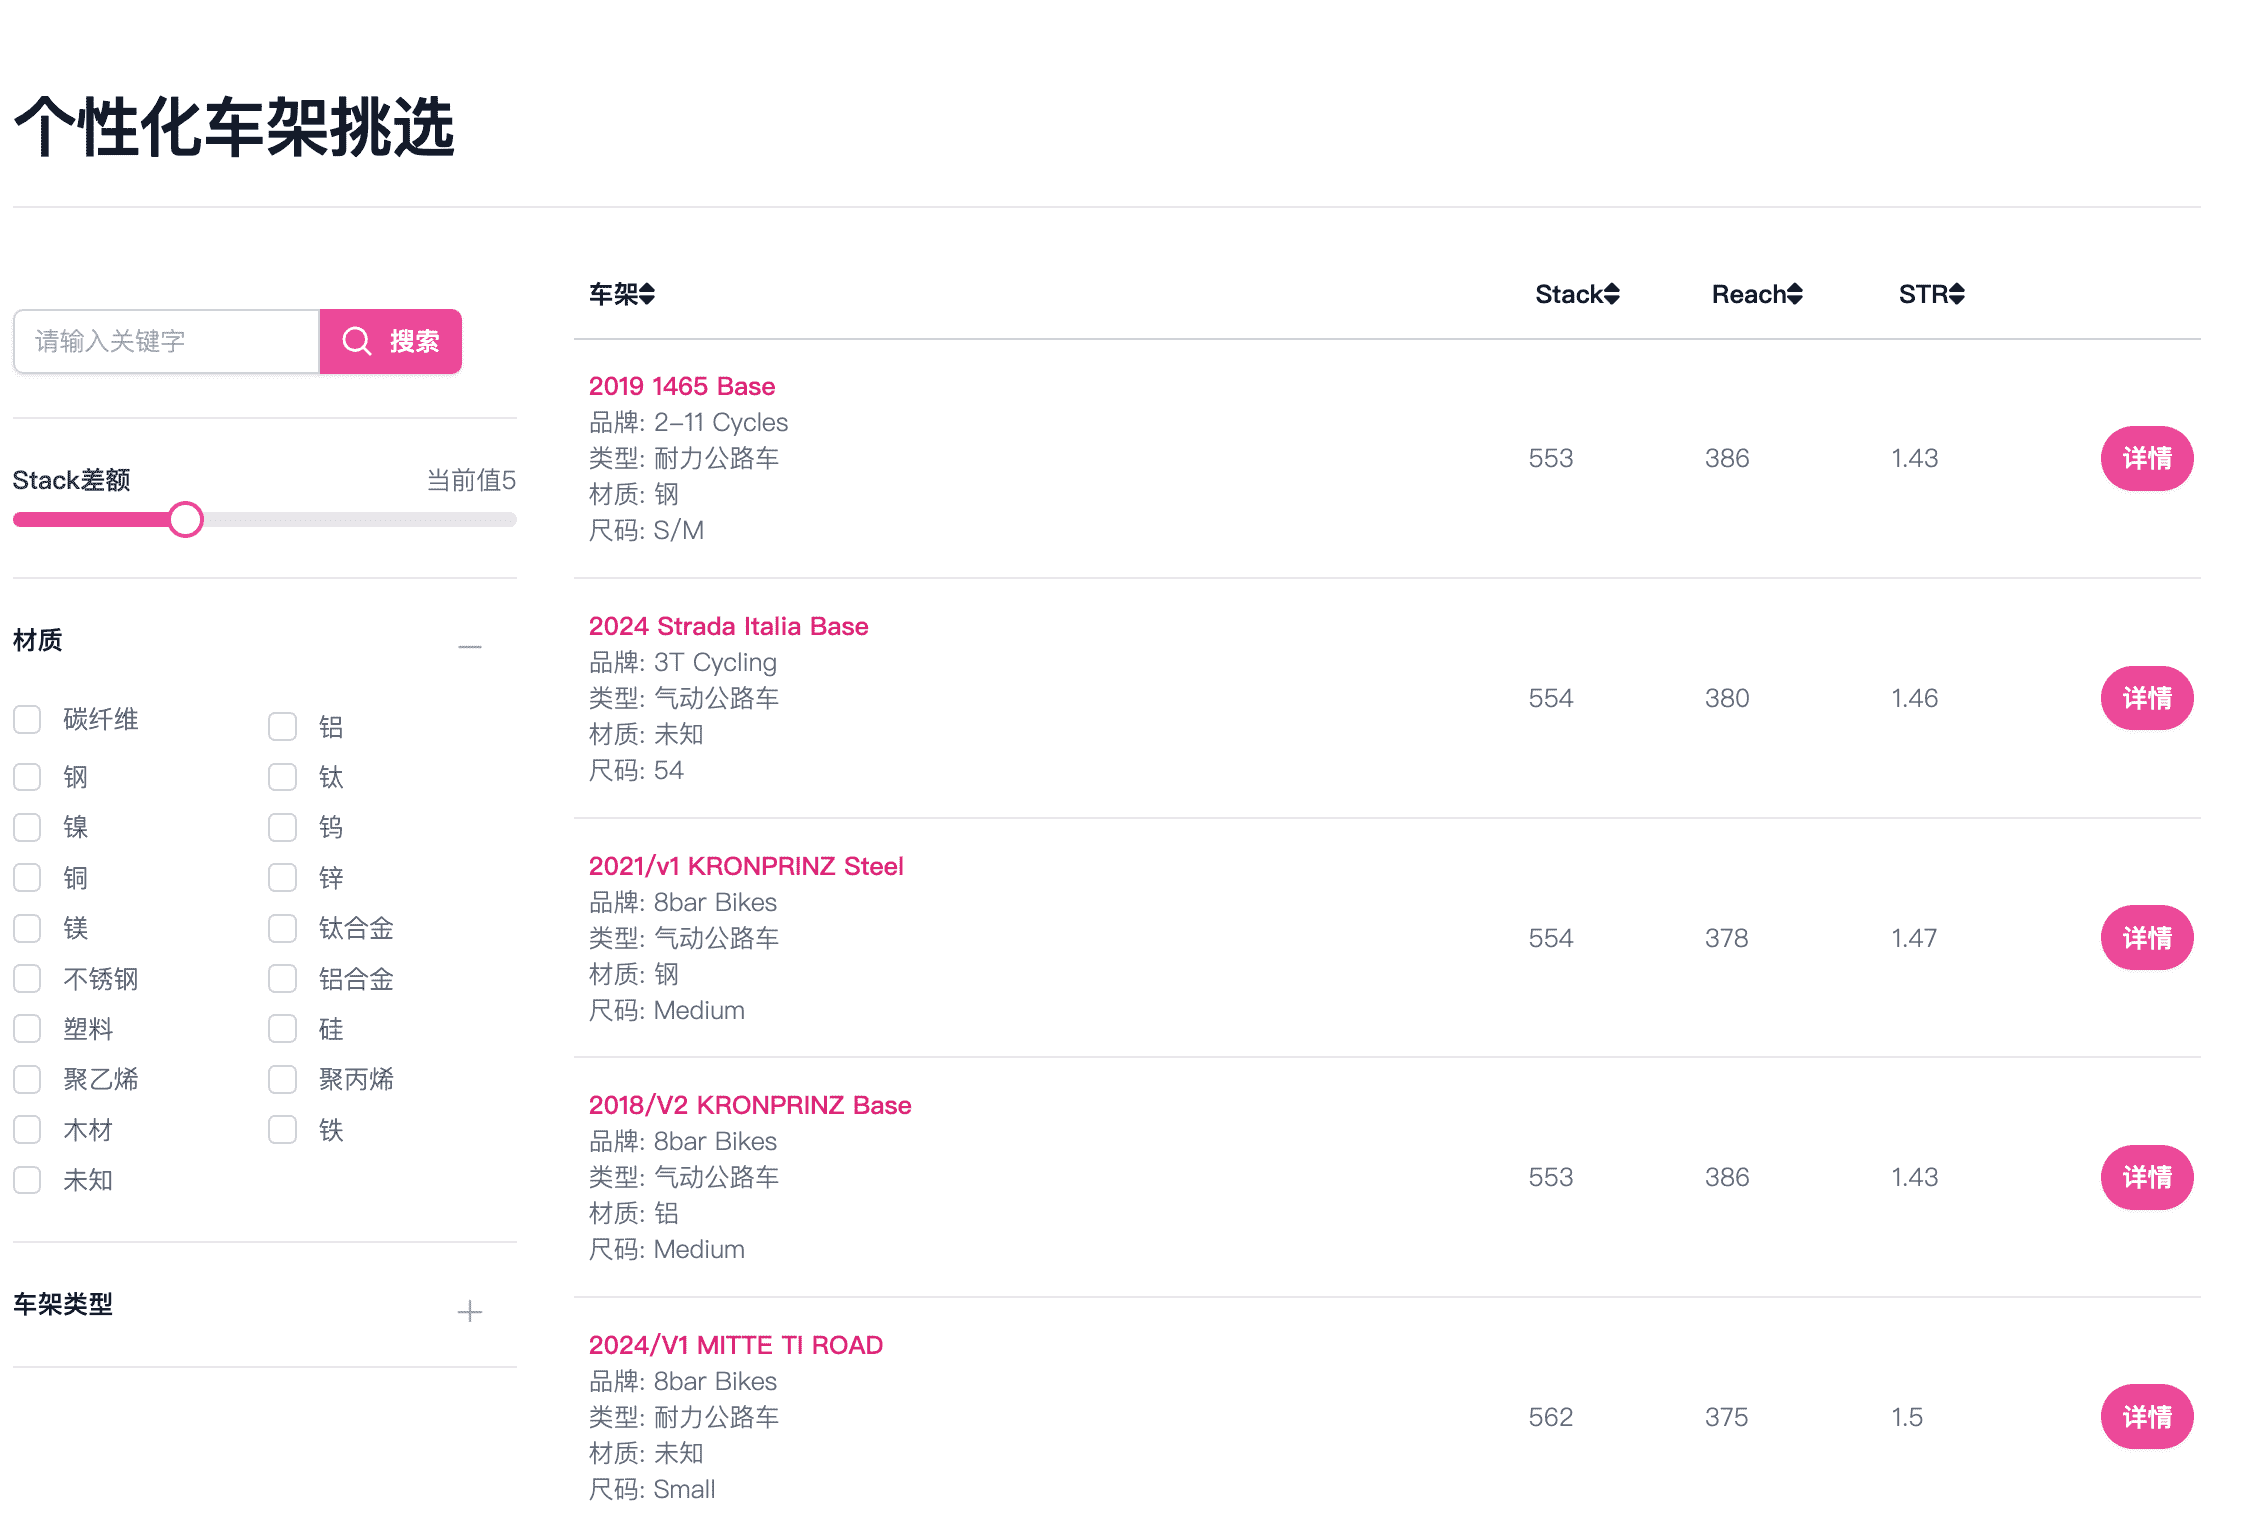Click the magnifier search button
Viewport: 2244px width, 1530px height.
tap(390, 341)
